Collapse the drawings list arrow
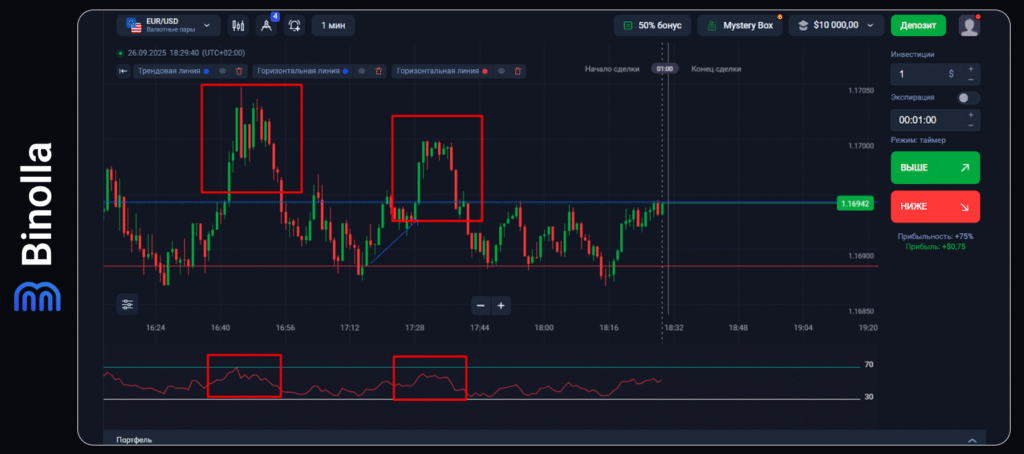1024x454 pixels. coord(123,71)
